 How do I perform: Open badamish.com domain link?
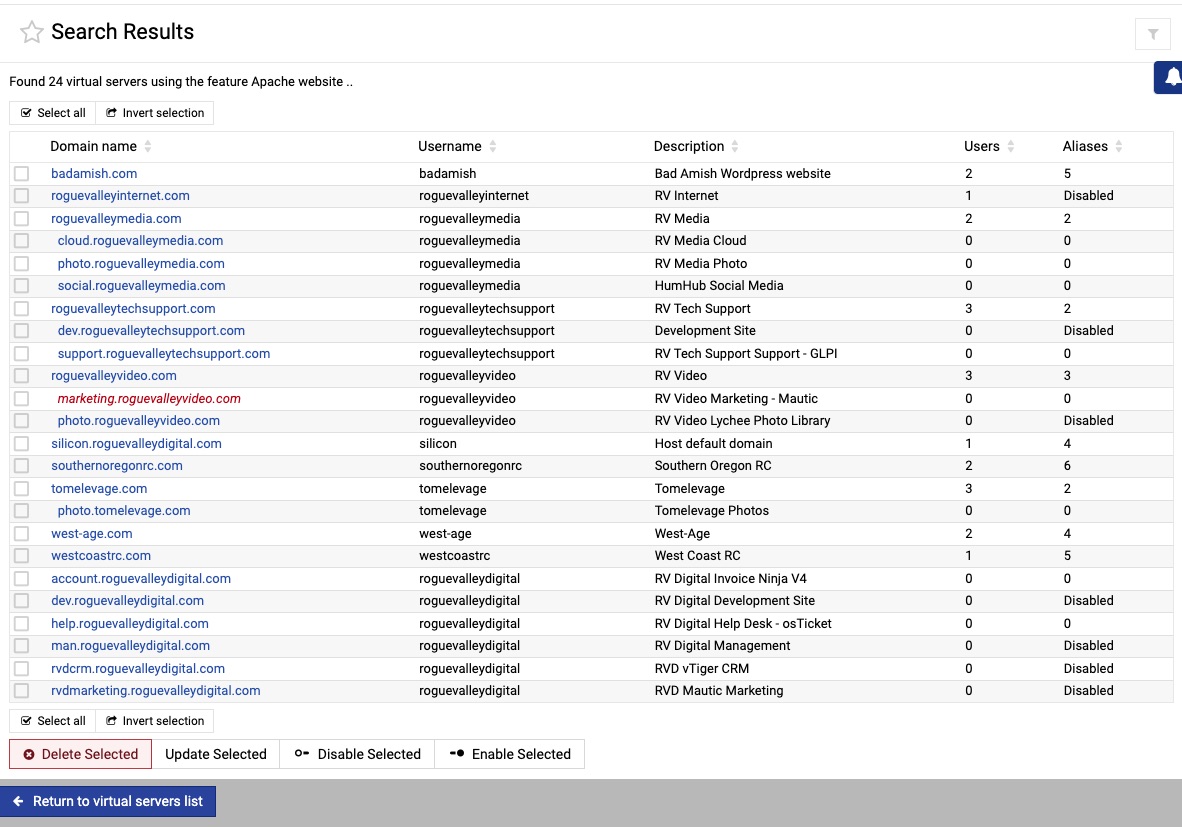(94, 173)
